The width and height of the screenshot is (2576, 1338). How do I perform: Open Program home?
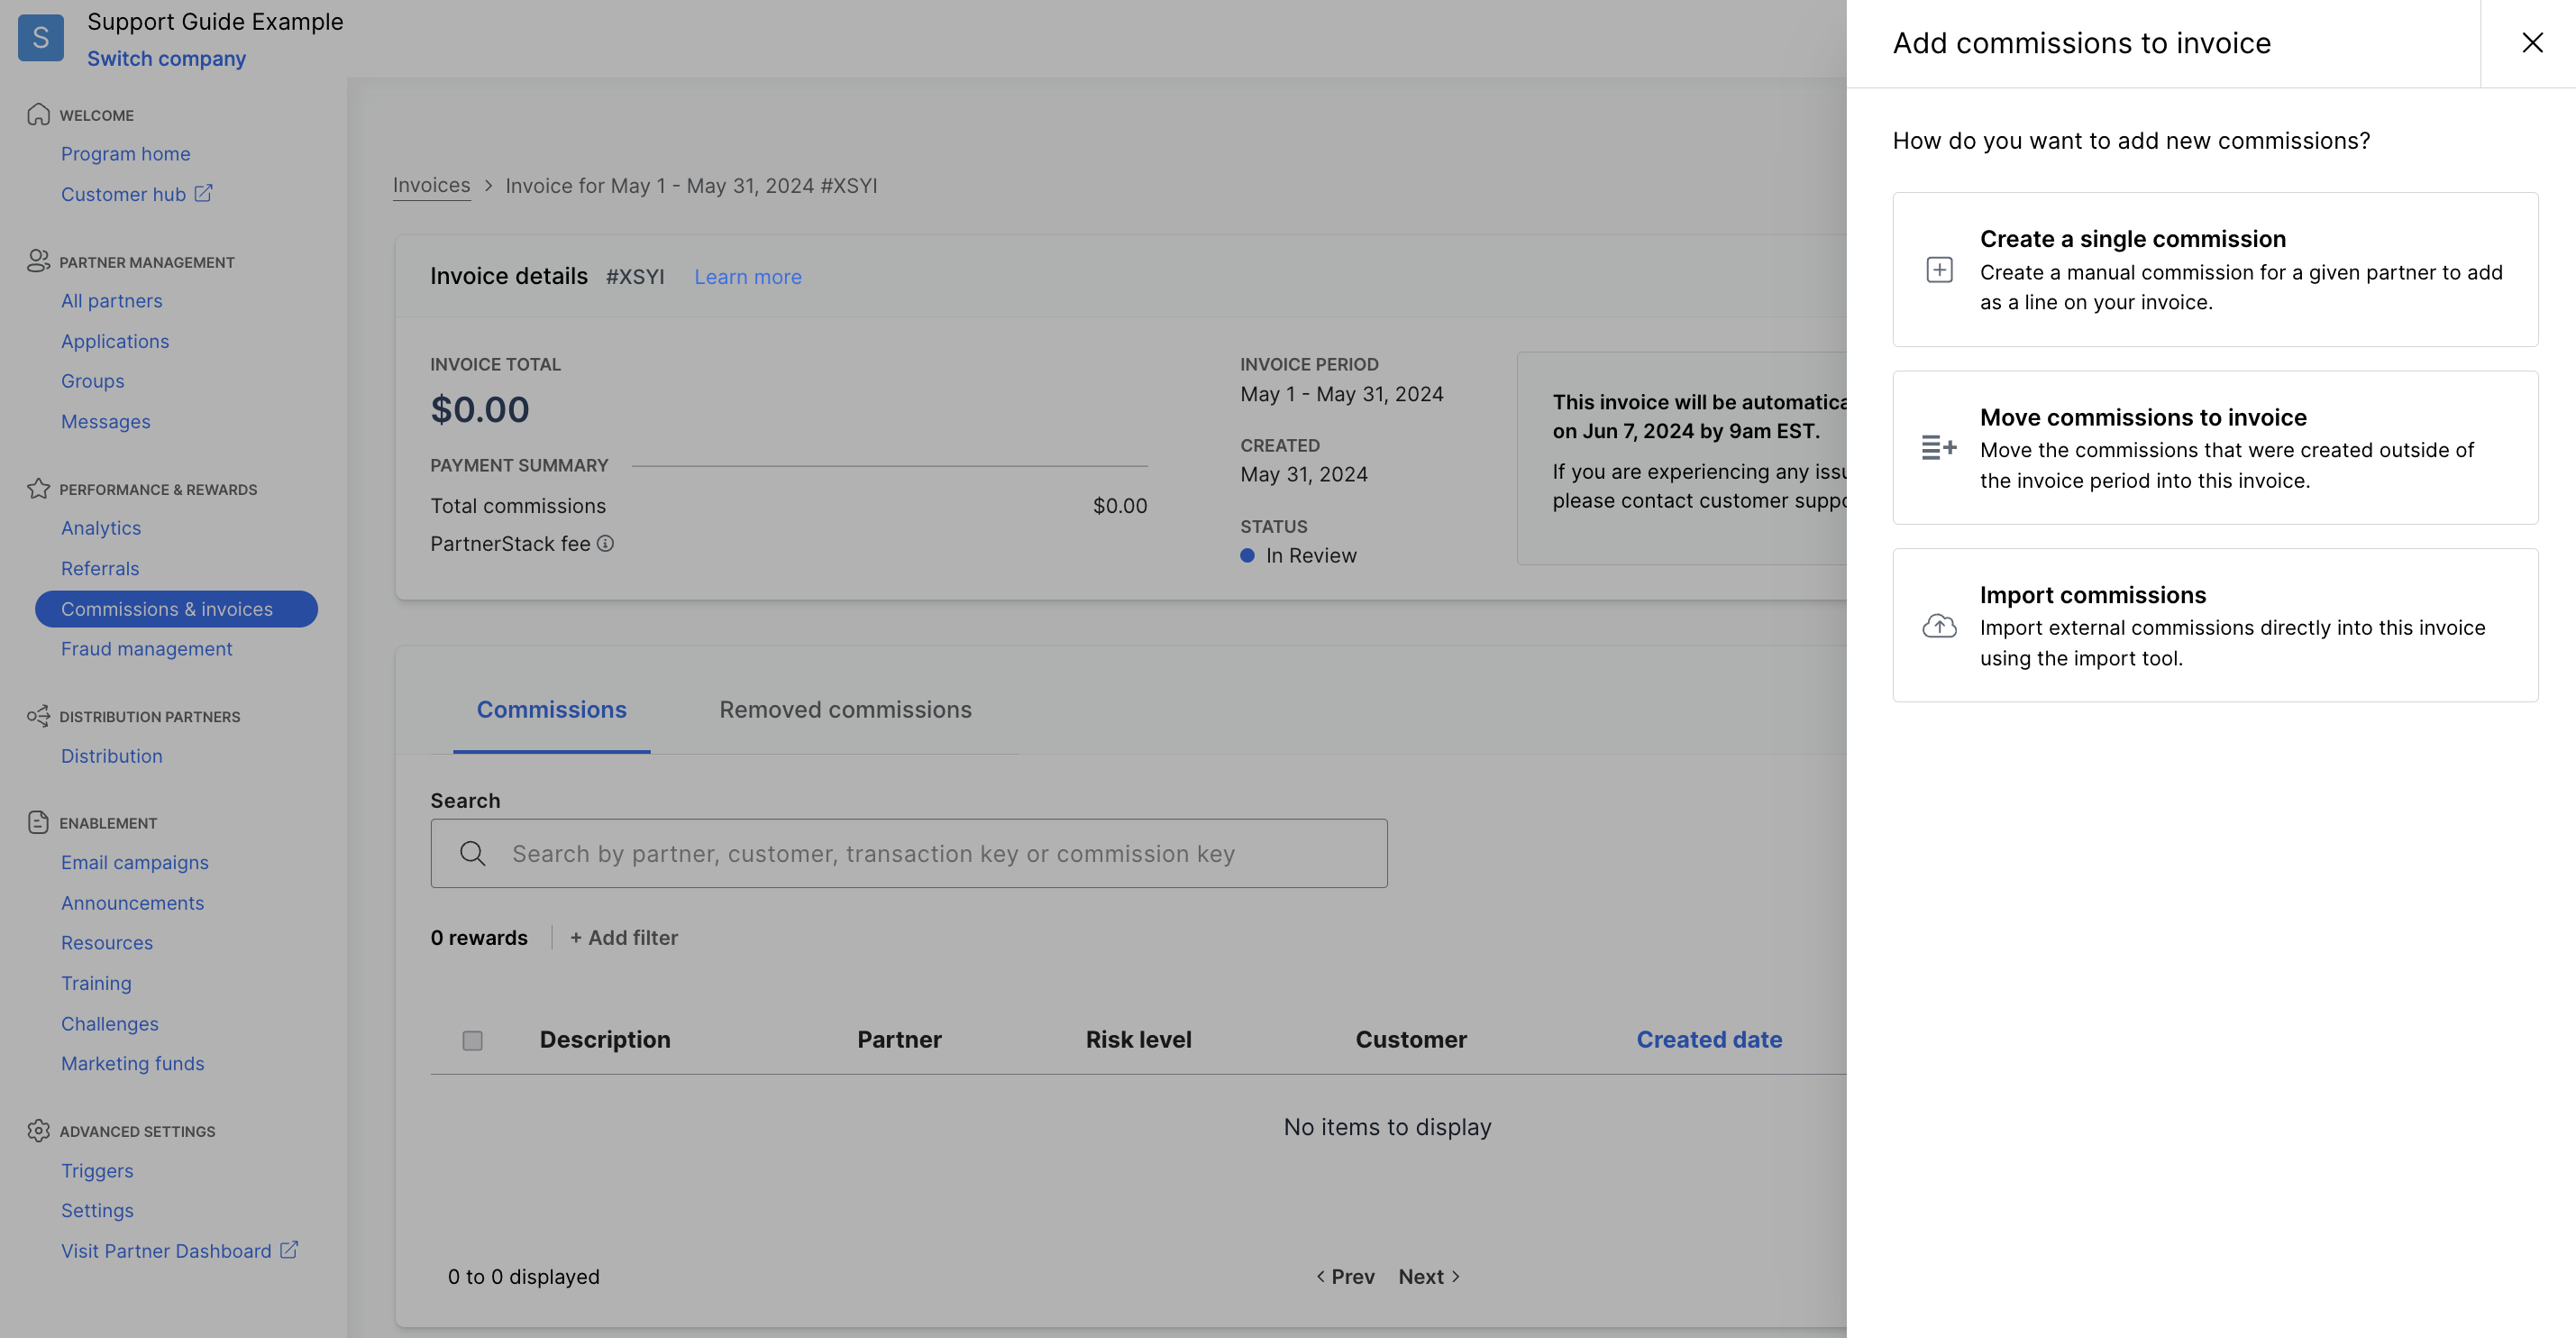pos(125,154)
